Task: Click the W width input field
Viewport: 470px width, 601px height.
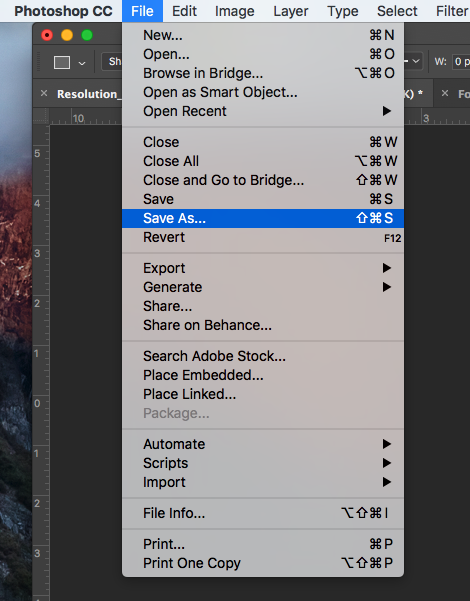Action: [x=461, y=61]
